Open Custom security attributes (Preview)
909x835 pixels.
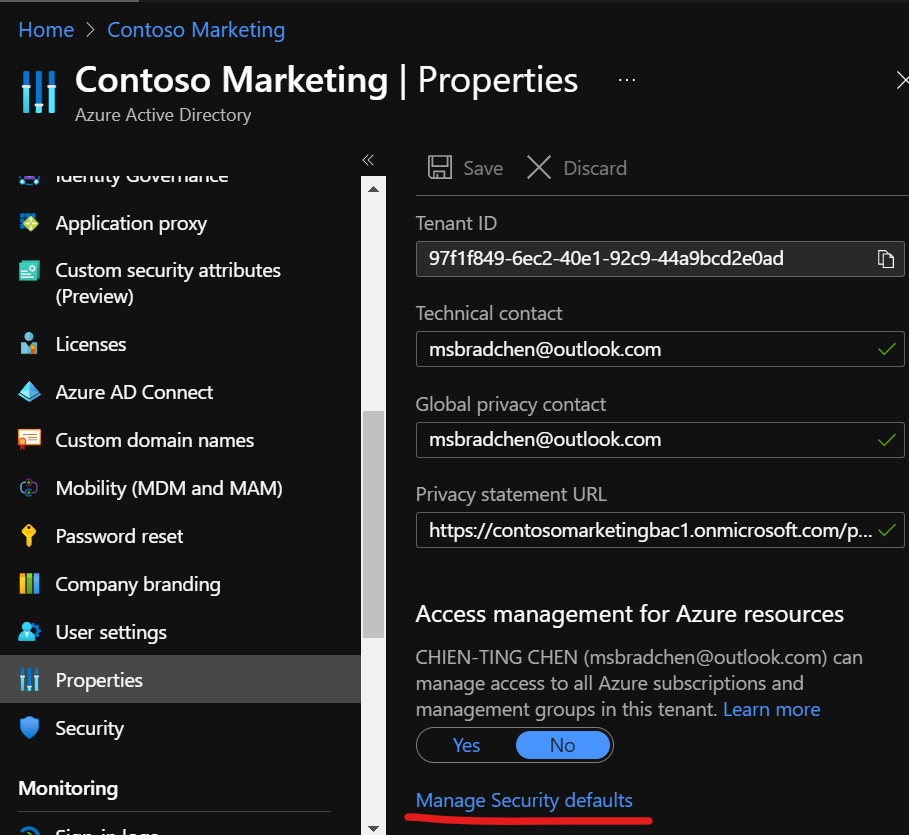click(168, 284)
